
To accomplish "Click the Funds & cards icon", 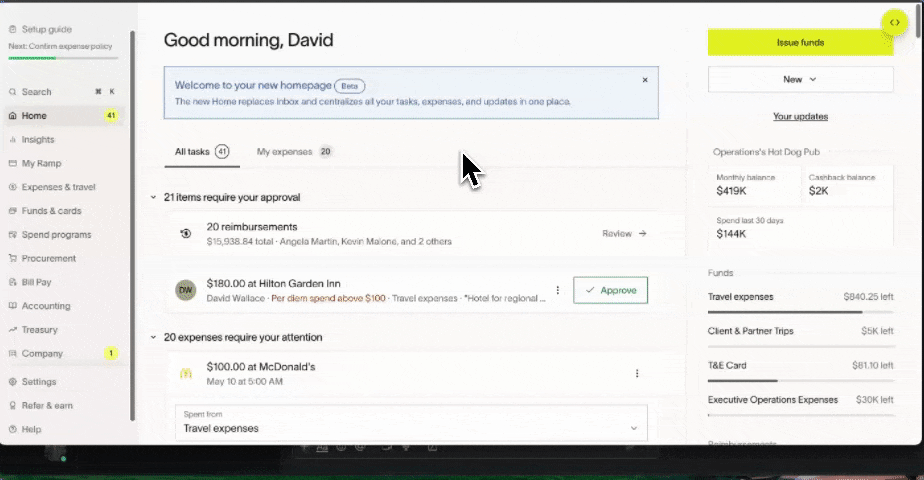I will coord(13,211).
